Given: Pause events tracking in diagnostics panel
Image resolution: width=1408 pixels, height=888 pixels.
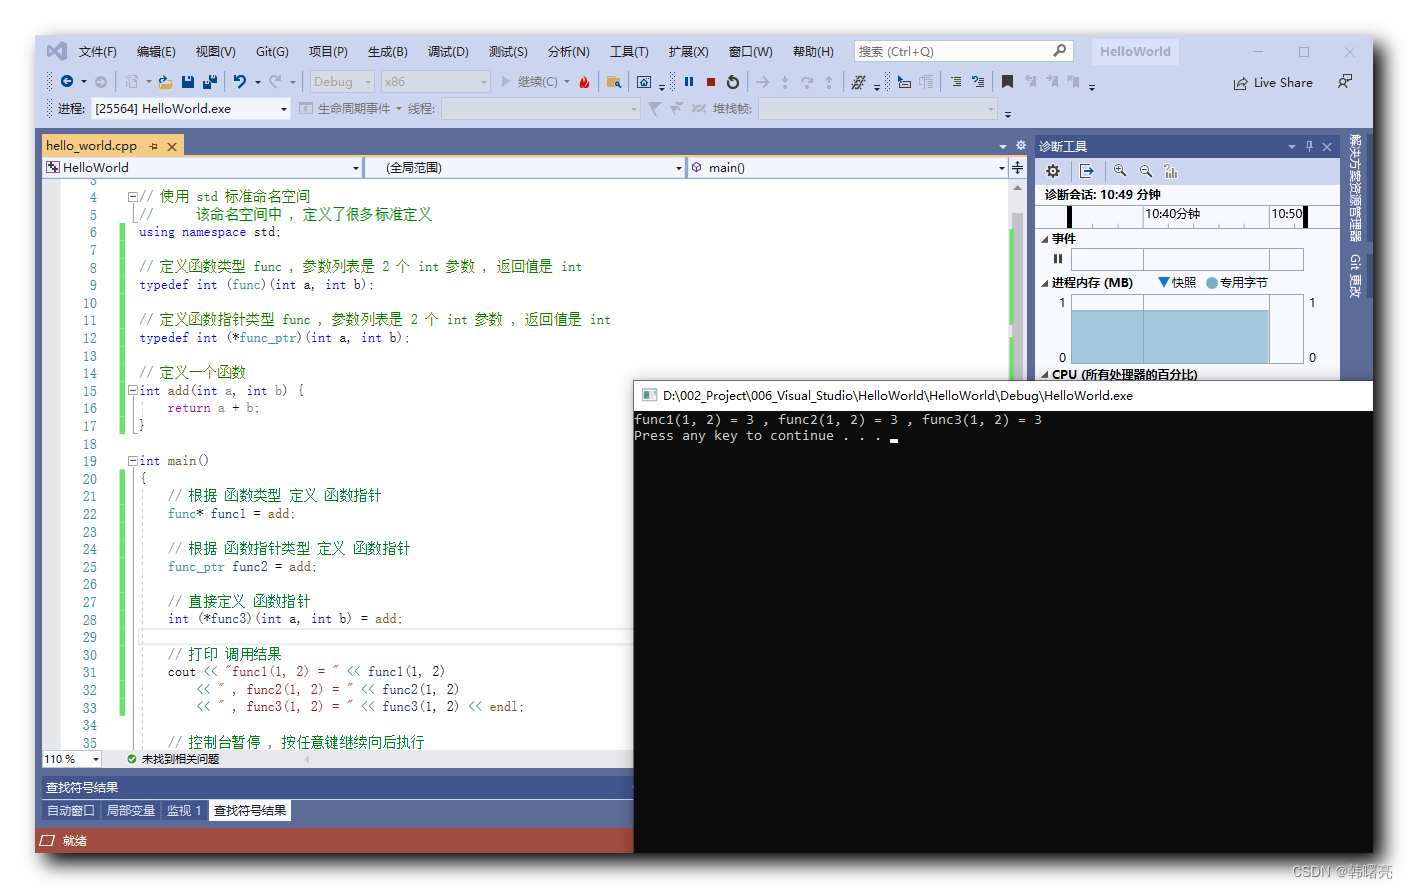Looking at the screenshot, I should point(1058,259).
